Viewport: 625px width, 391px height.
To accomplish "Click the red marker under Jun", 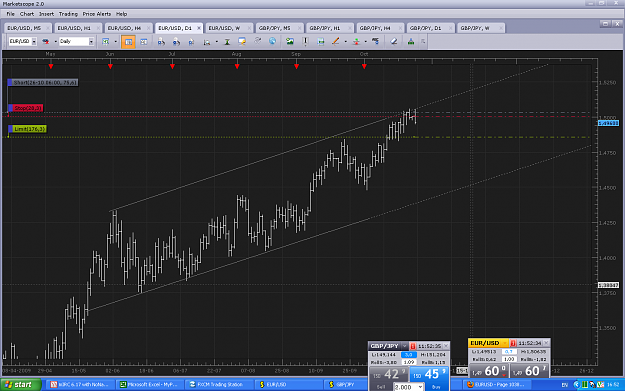I will coord(110,66).
